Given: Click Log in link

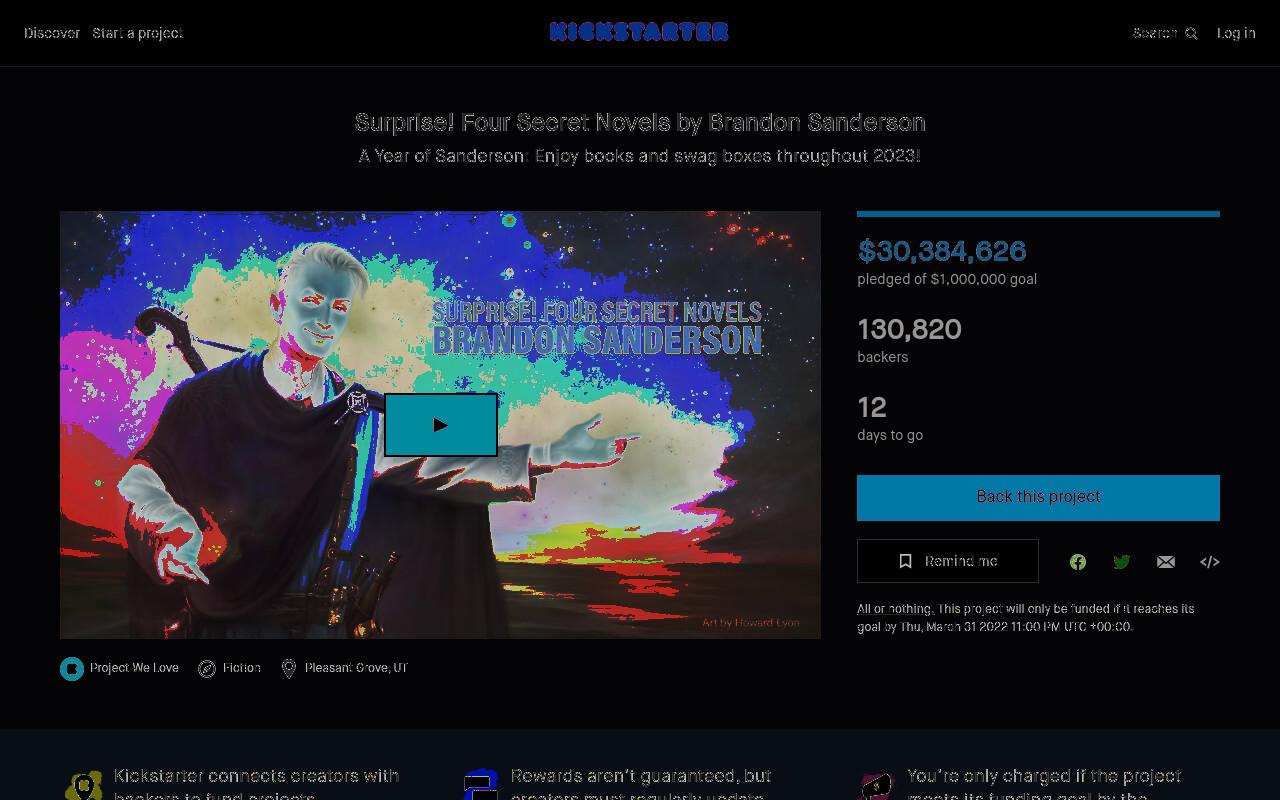Looking at the screenshot, I should tap(1236, 33).
